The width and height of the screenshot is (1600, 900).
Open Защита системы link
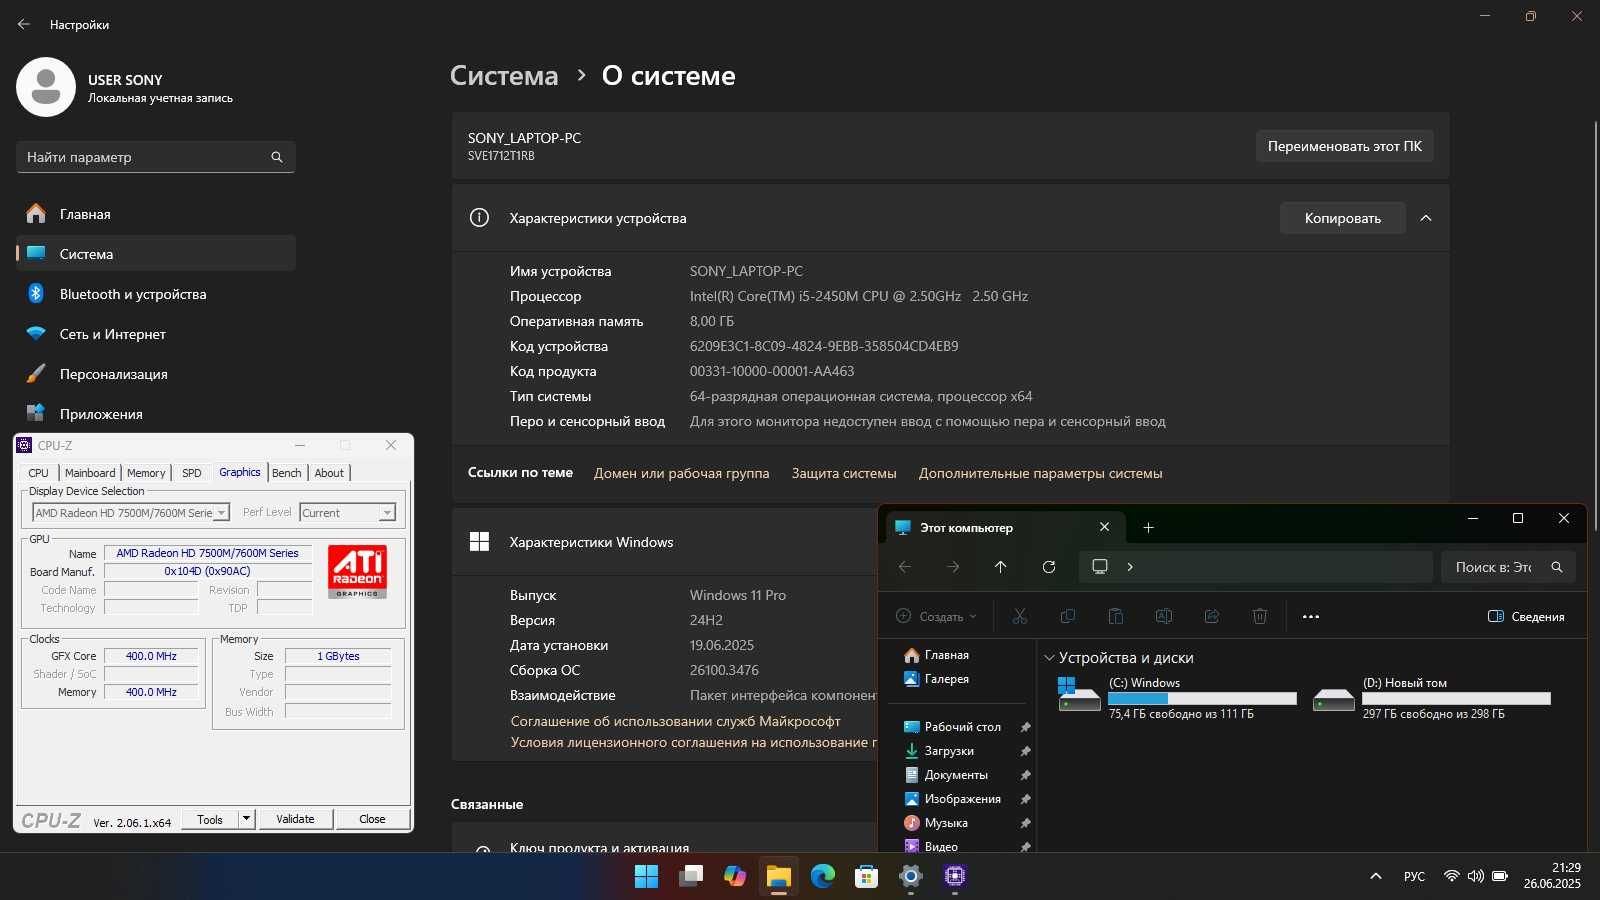click(844, 473)
